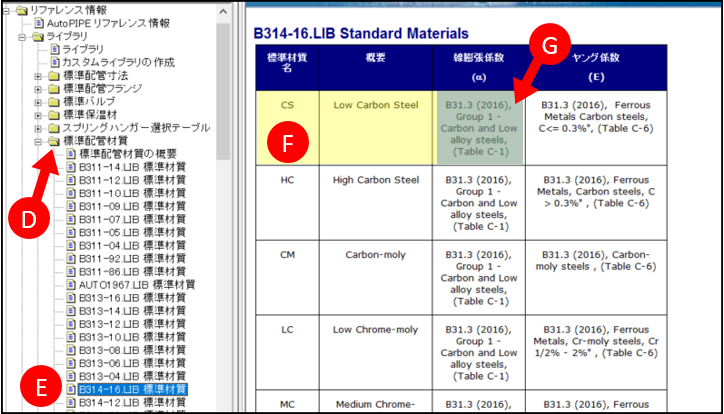The height and width of the screenshot is (414, 724).
Task: Open the B313-14.LIB 標準材質 topic
Action: point(132,311)
